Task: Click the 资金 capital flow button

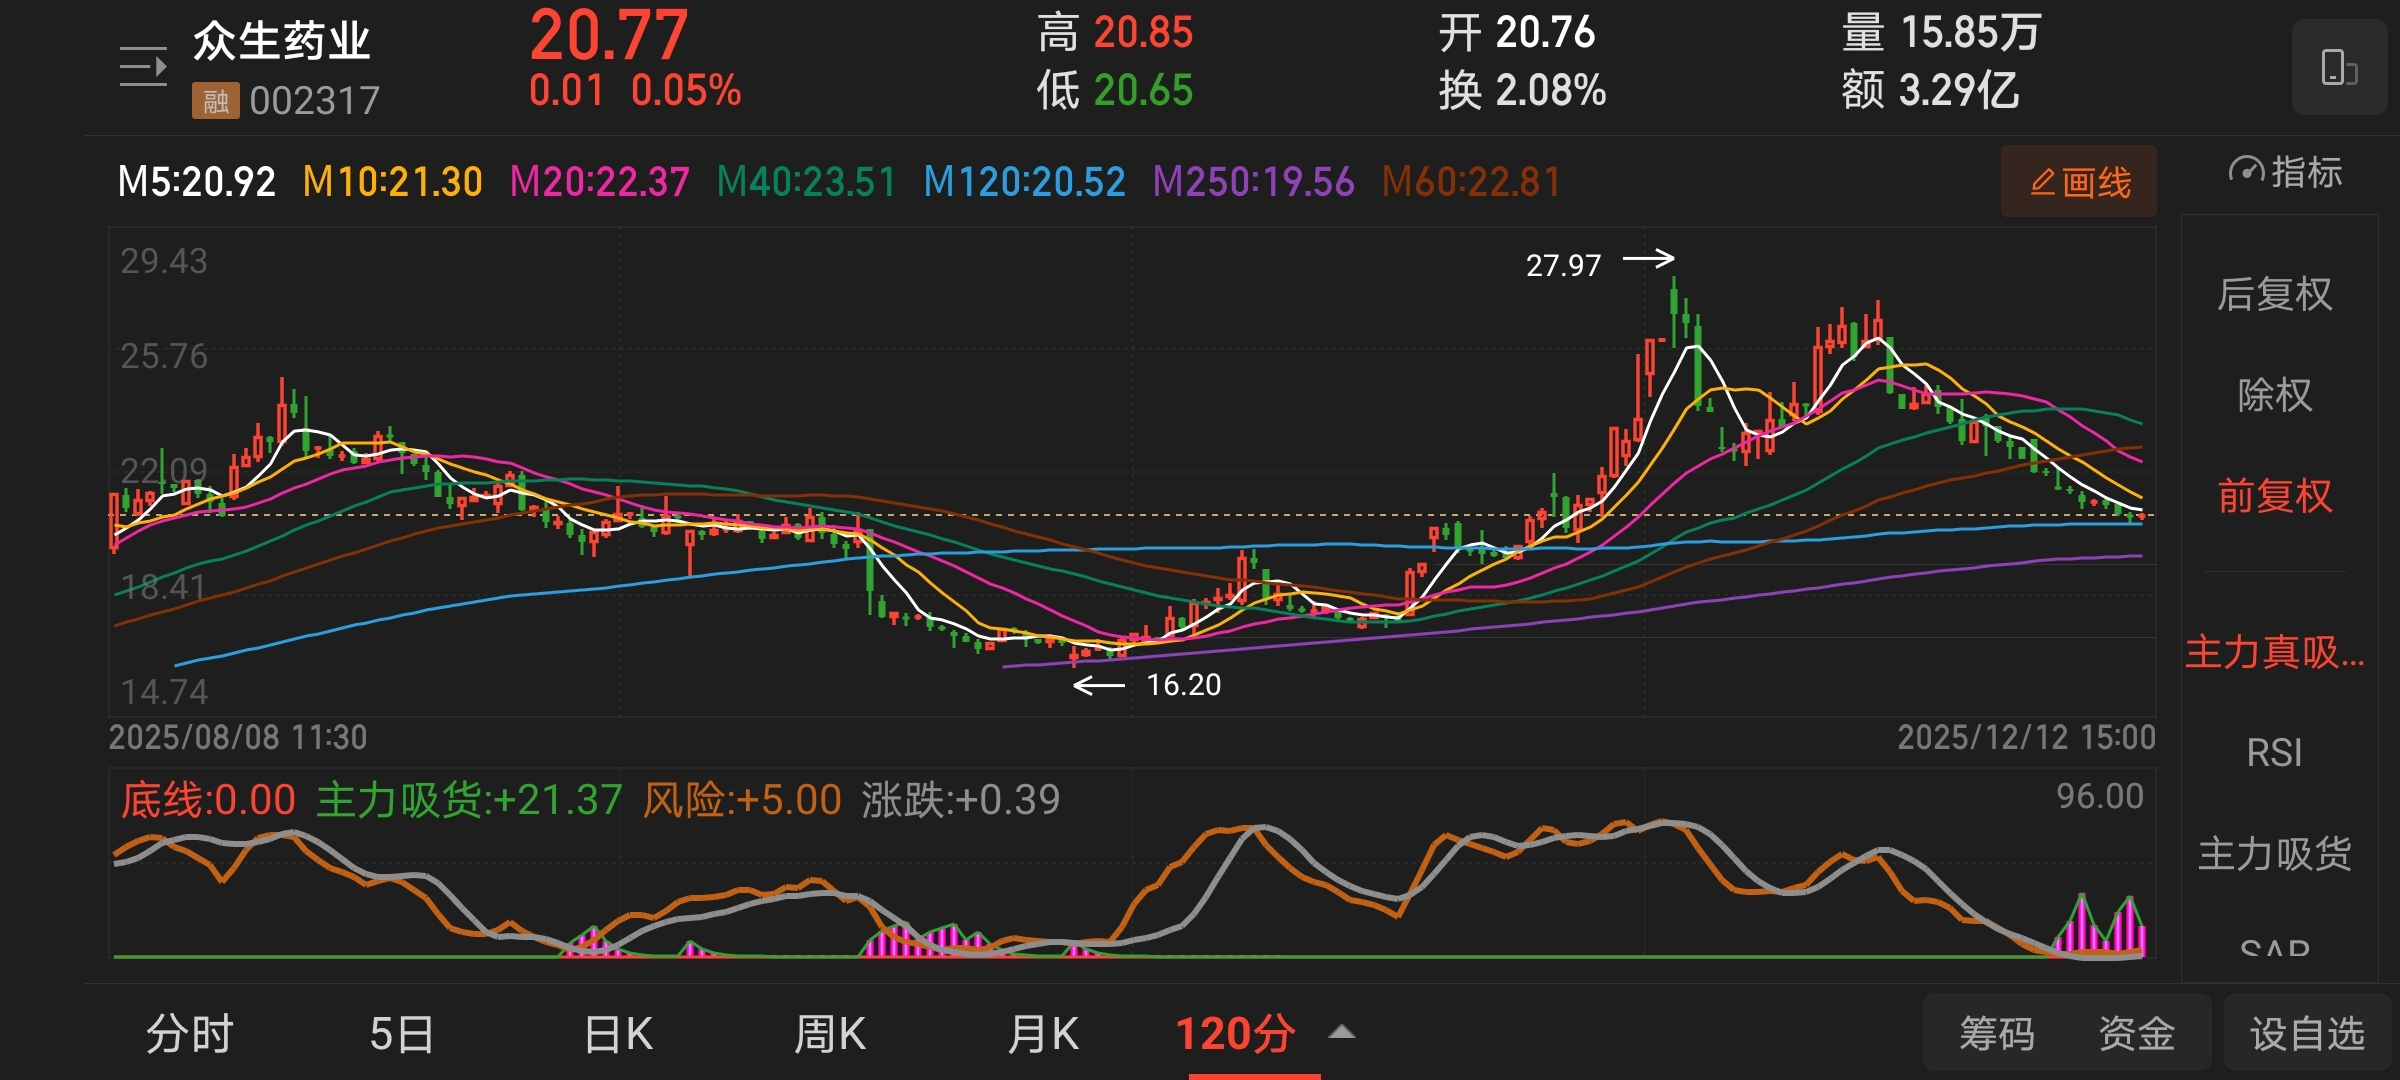Action: coord(2136,1034)
